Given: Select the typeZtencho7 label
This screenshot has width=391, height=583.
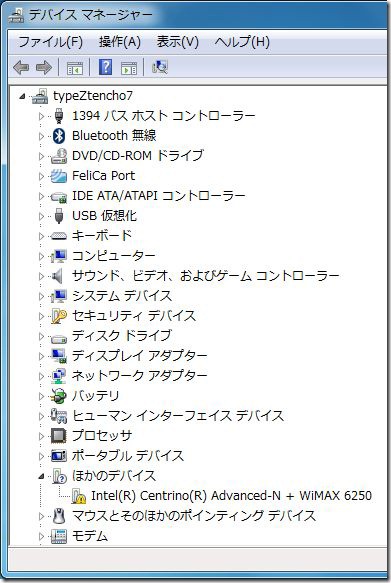Looking at the screenshot, I should click(x=93, y=96).
